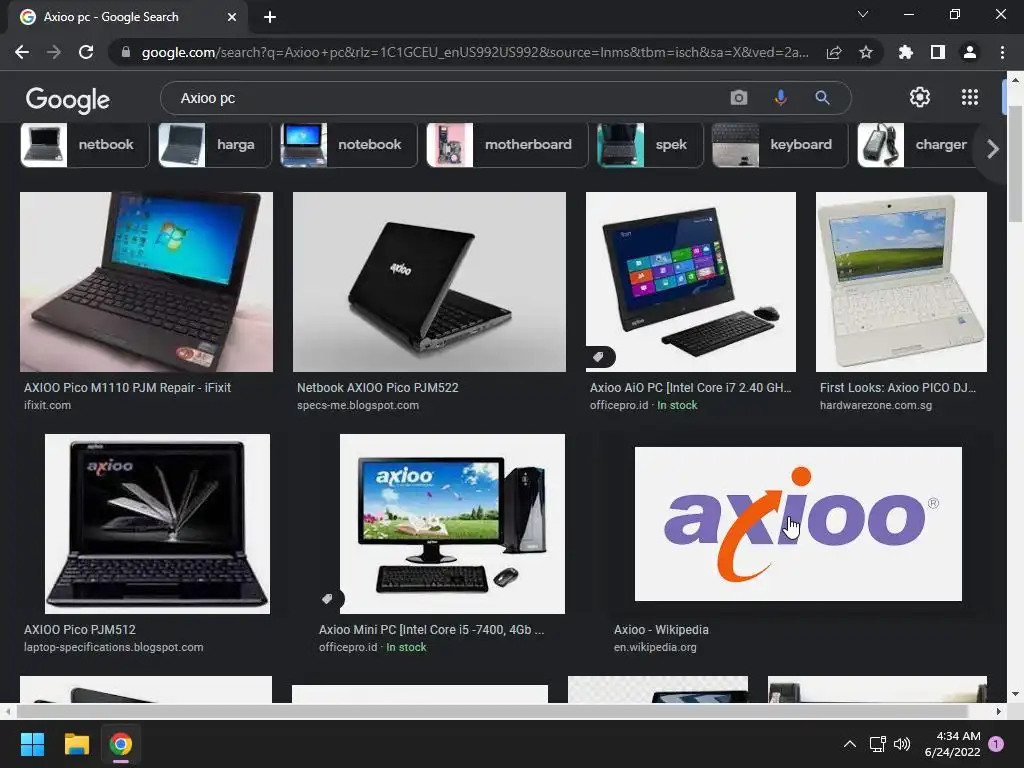Close the Axioo pc tab
The width and height of the screenshot is (1024, 768).
click(x=232, y=17)
